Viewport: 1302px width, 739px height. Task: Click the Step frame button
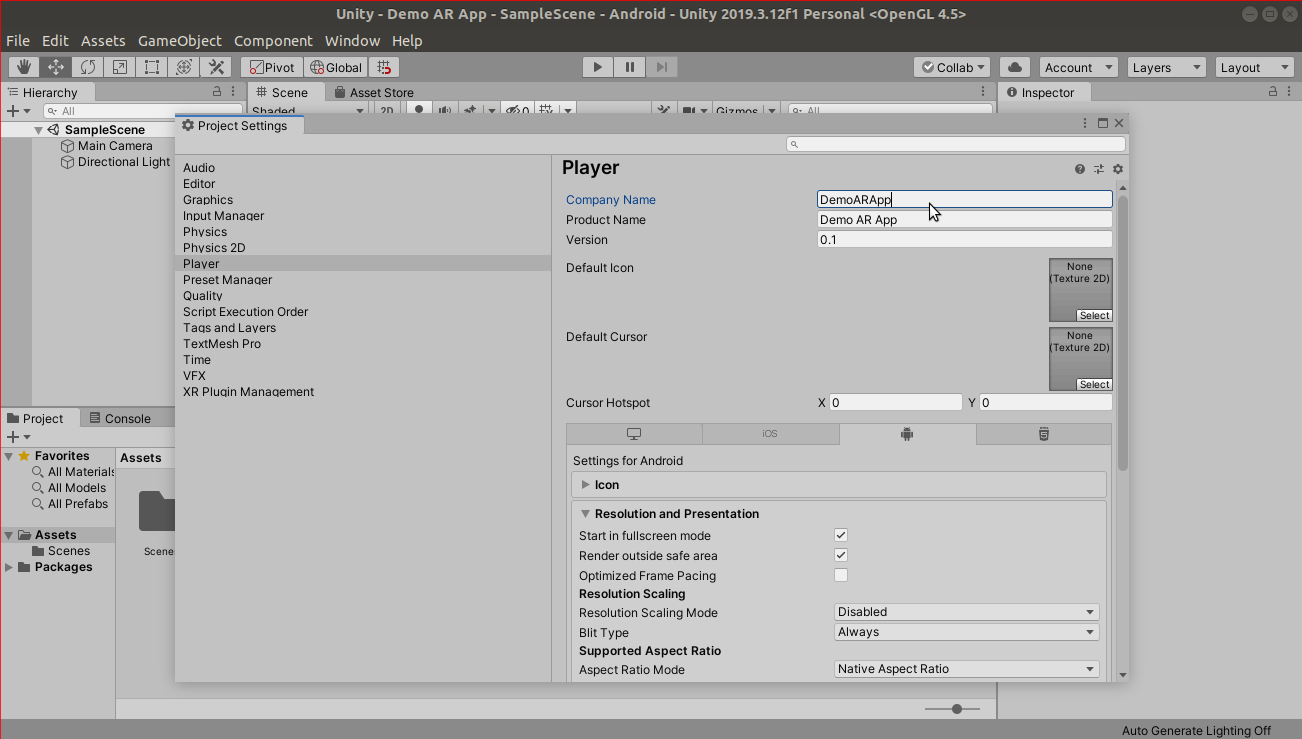661,67
